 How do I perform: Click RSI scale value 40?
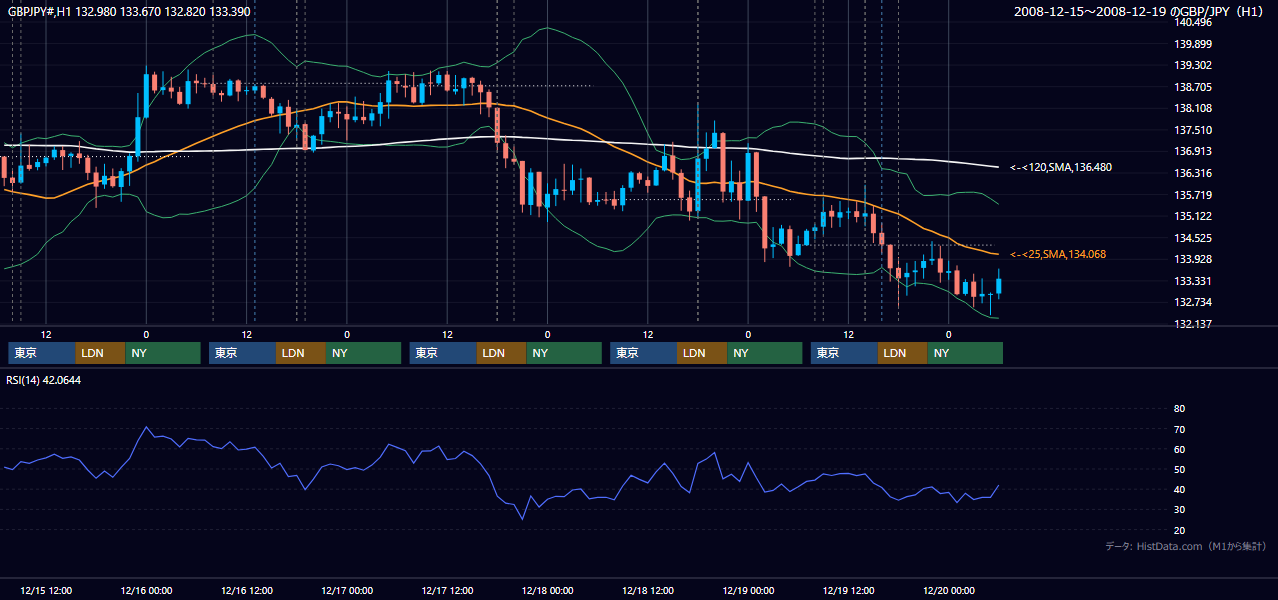pyautogui.click(x=1179, y=489)
